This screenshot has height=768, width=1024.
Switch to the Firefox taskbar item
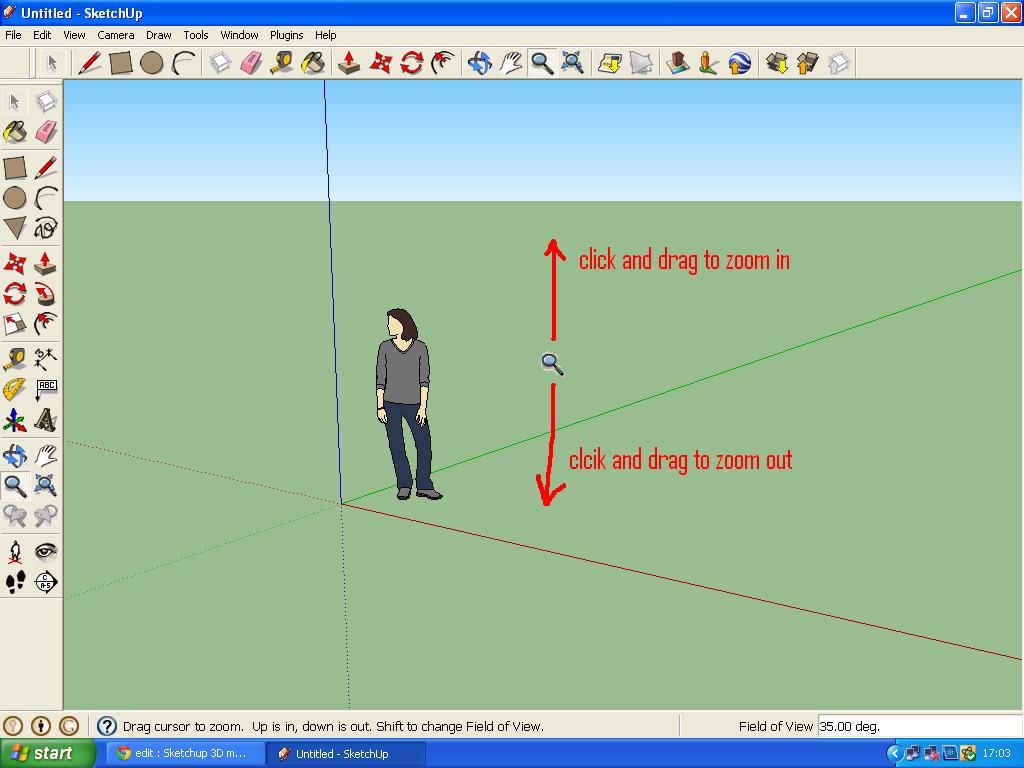[x=185, y=753]
